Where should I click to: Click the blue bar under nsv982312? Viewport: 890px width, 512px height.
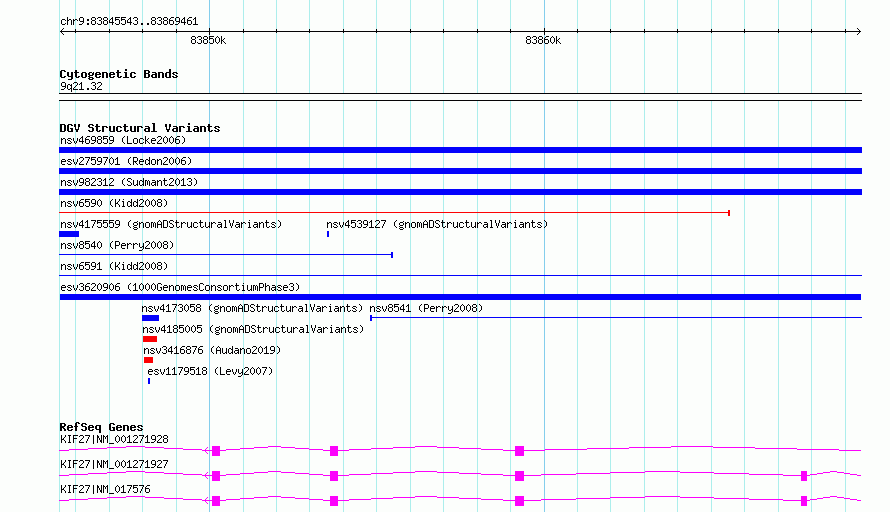[460, 192]
